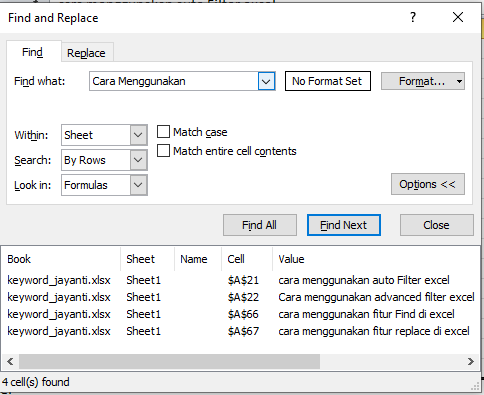Click the results list scroll right arrow
Screen dimensions: 484x395
(x=471, y=361)
